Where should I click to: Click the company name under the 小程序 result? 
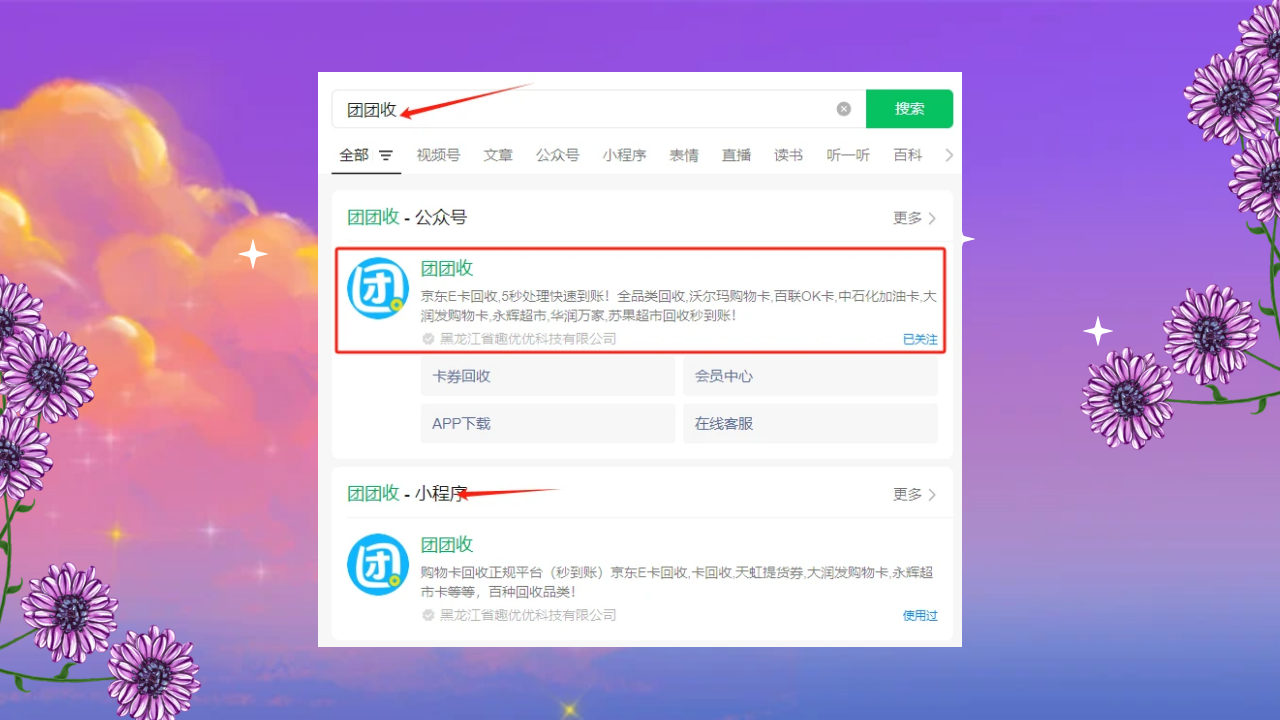(528, 615)
